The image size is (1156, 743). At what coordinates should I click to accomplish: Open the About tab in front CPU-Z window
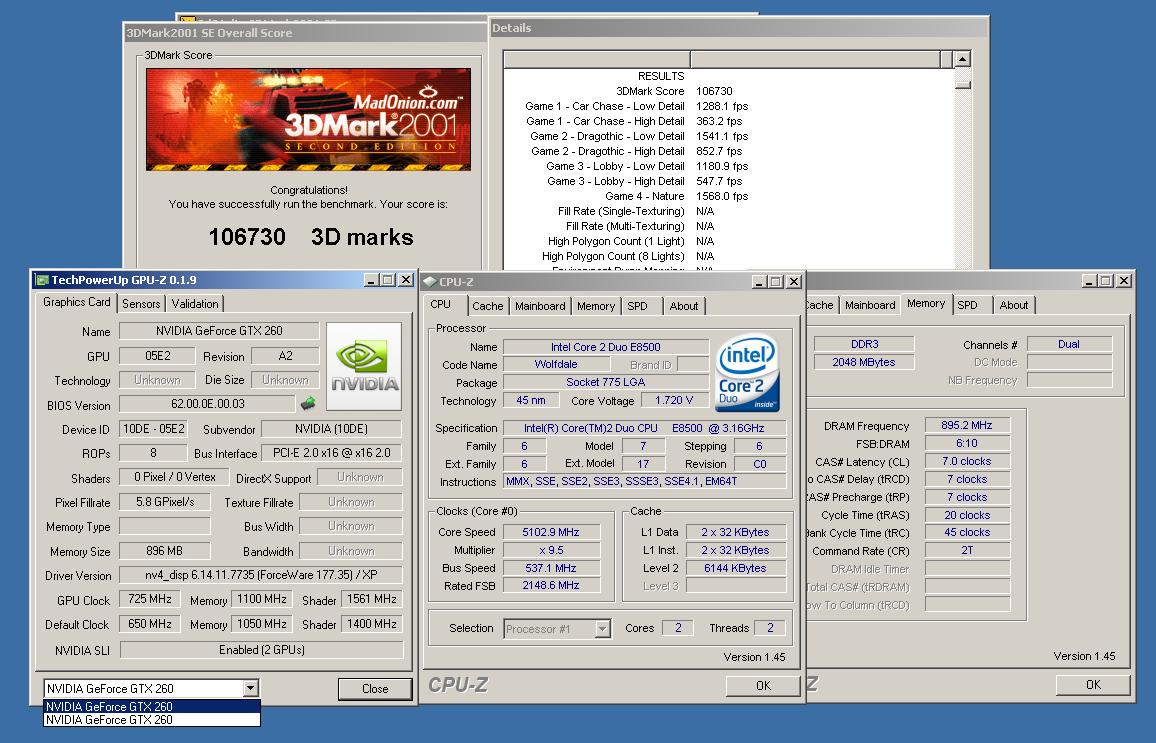coord(684,306)
